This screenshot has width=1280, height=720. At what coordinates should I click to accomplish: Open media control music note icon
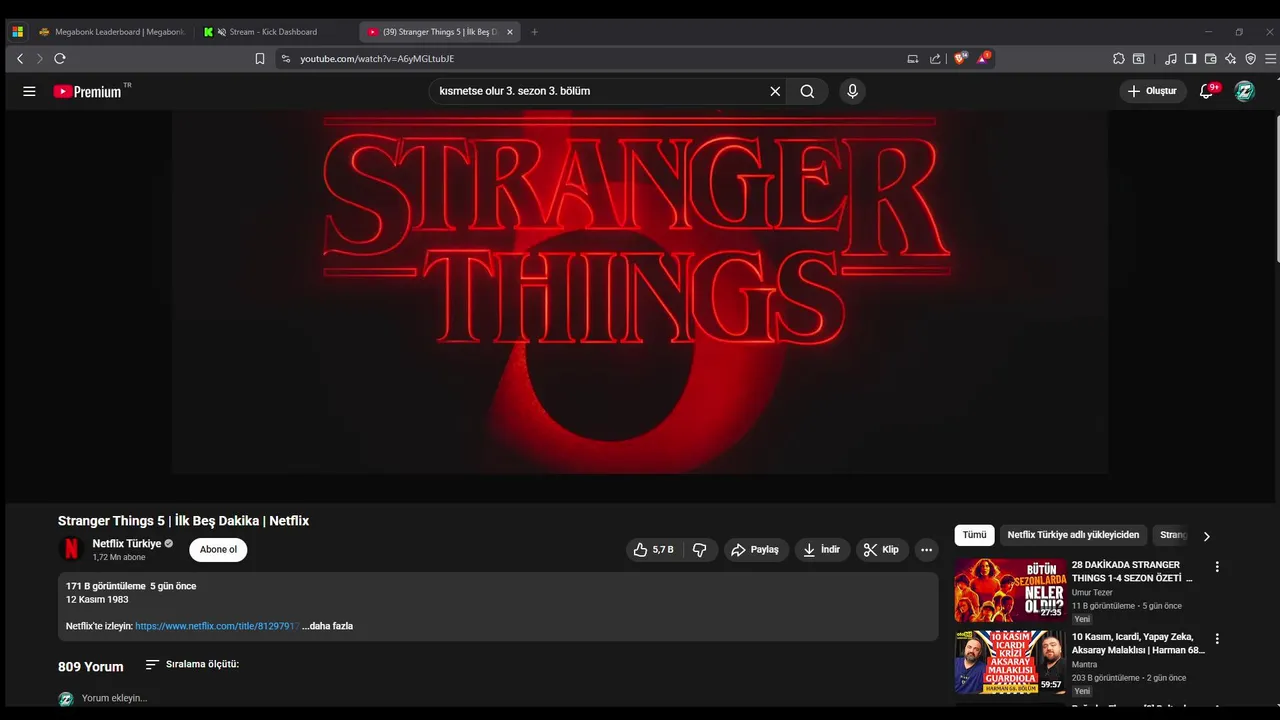(x=1171, y=59)
